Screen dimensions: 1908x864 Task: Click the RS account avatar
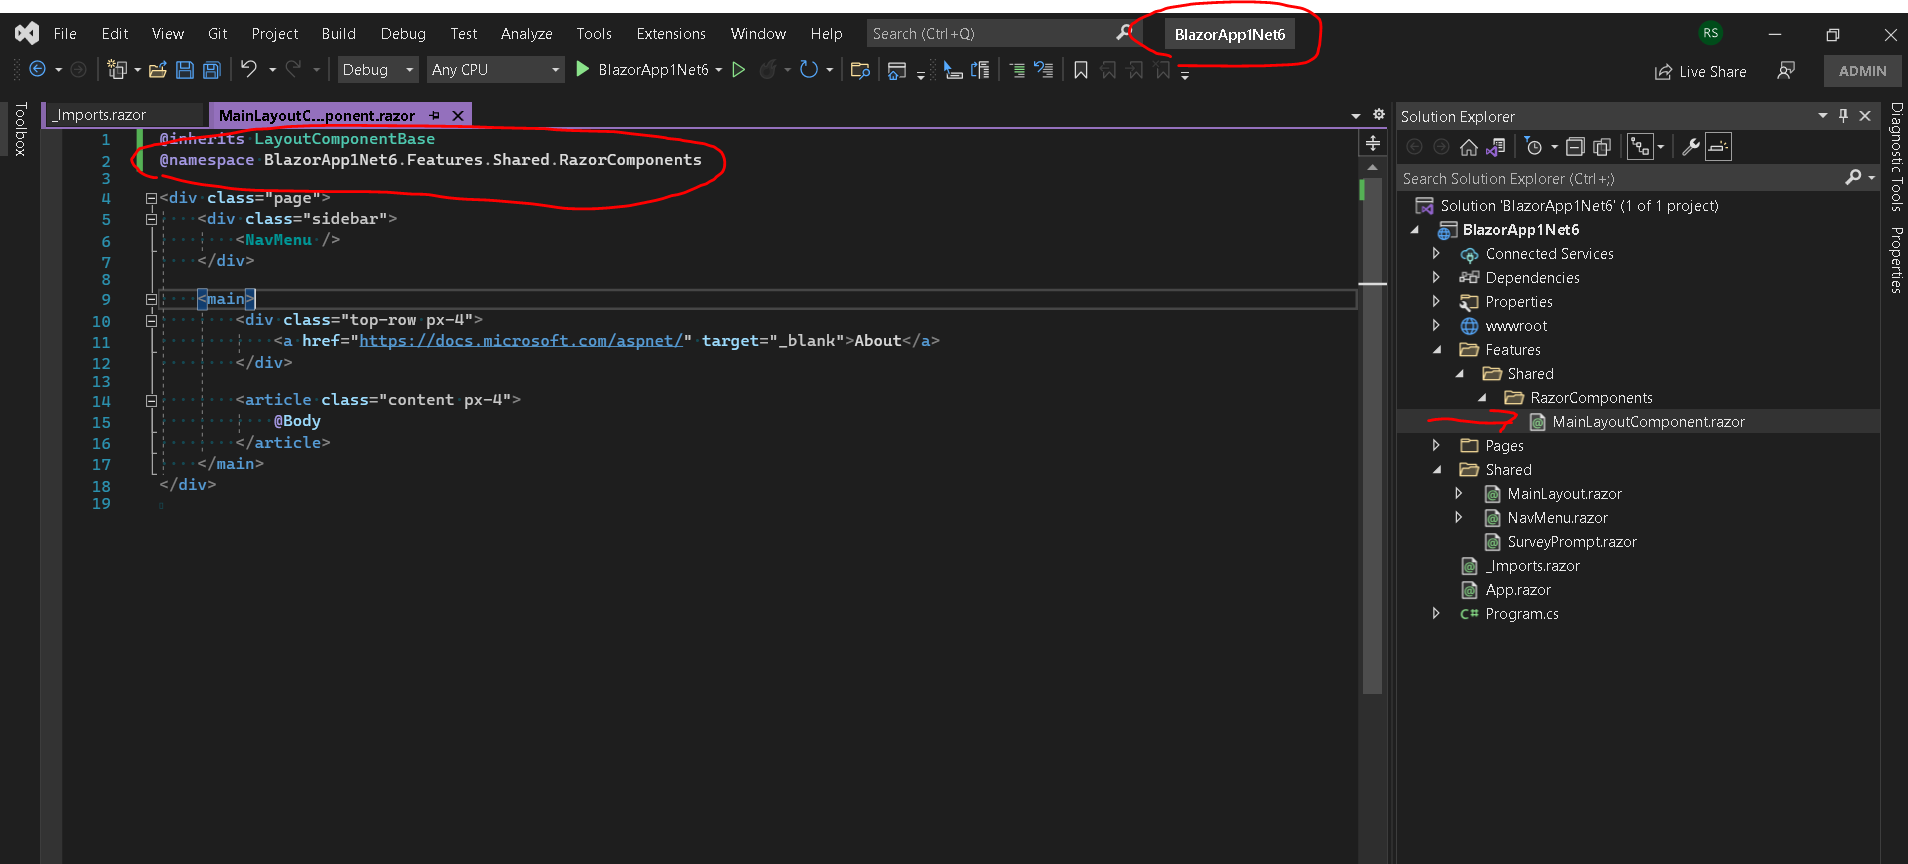click(x=1711, y=33)
